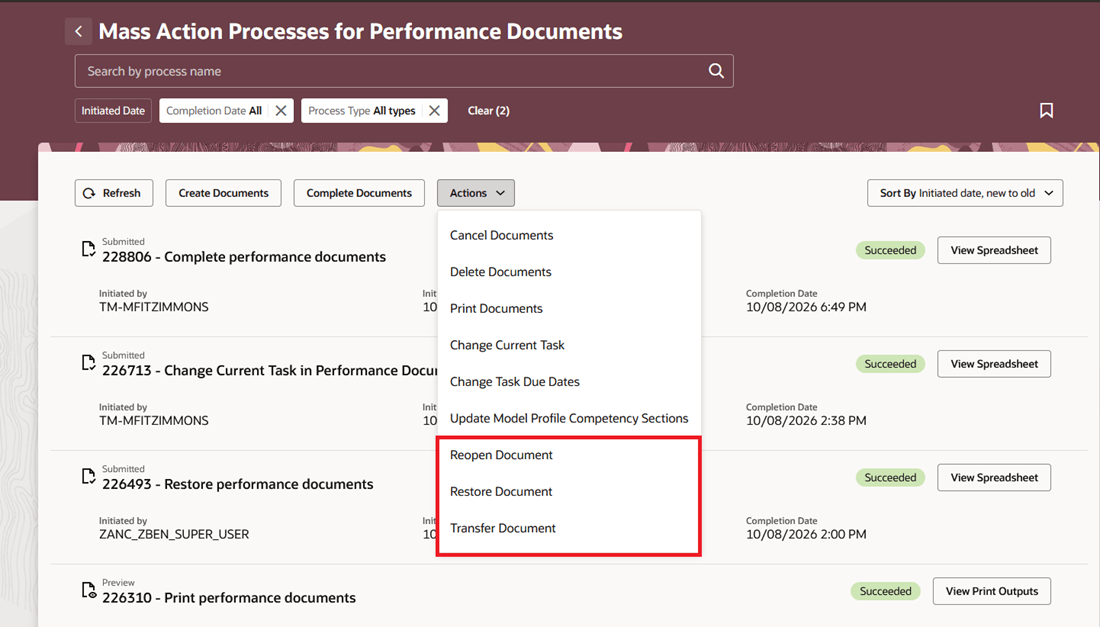
Task: Click the Succeeded badge for process 226713
Action: (x=890, y=364)
